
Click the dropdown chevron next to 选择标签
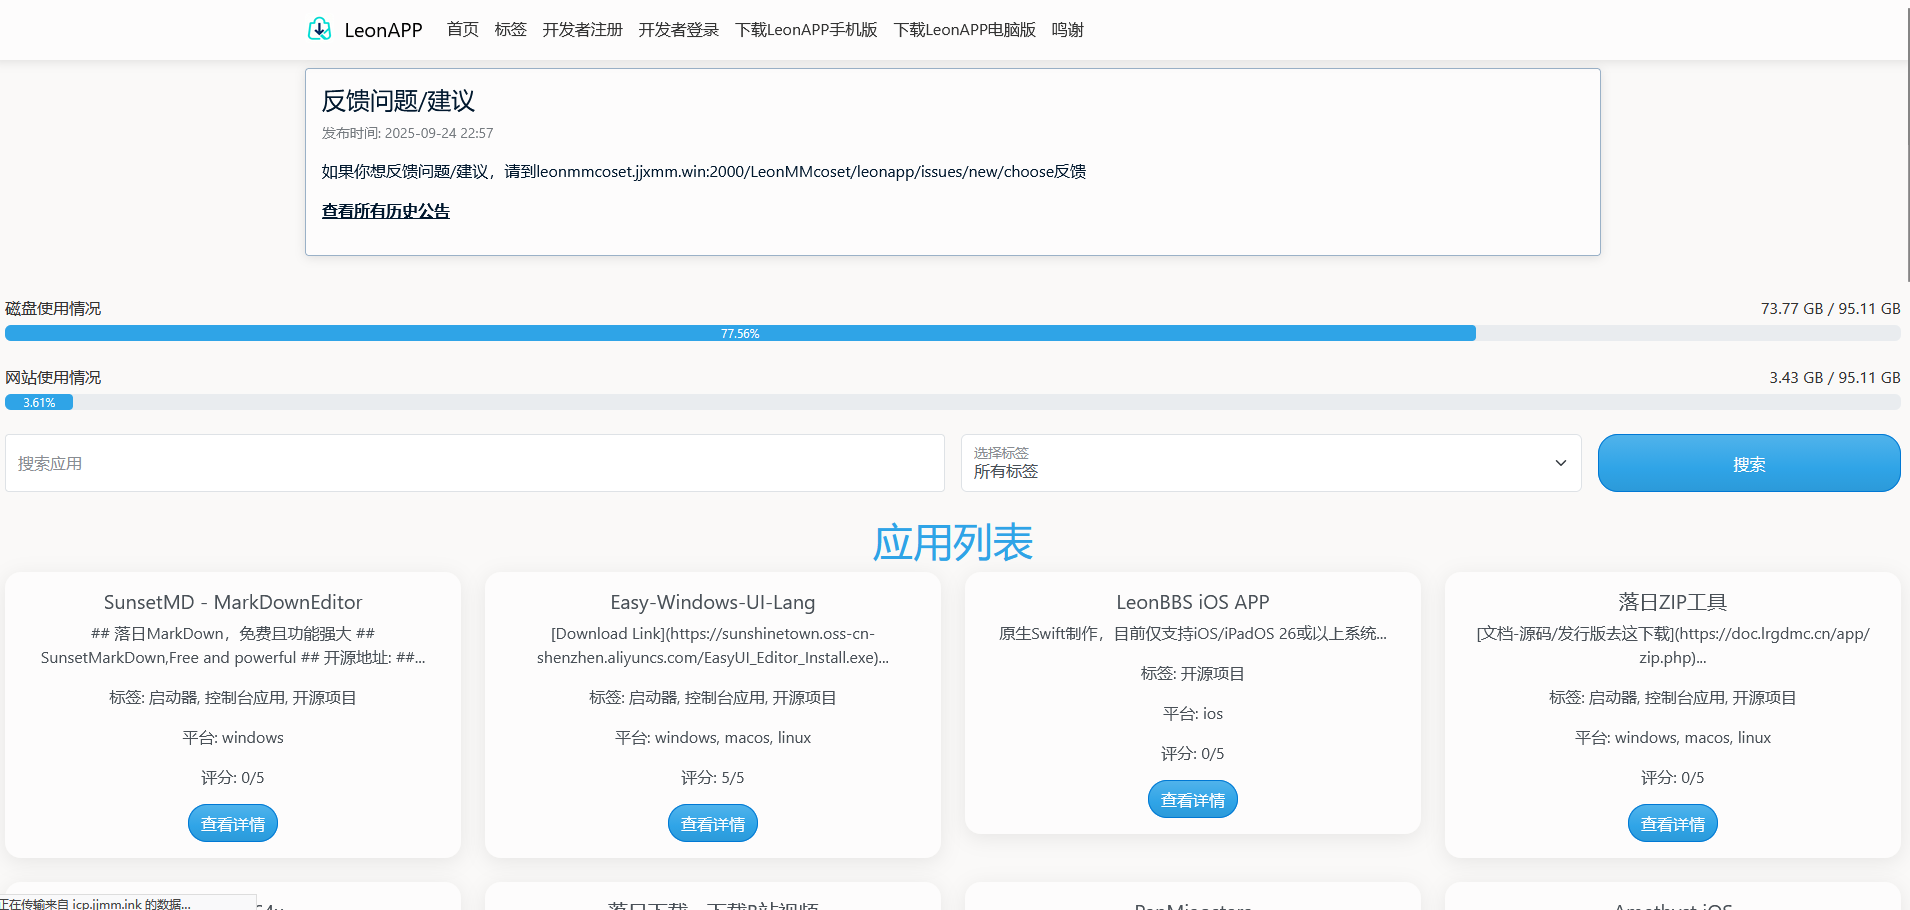click(1560, 463)
